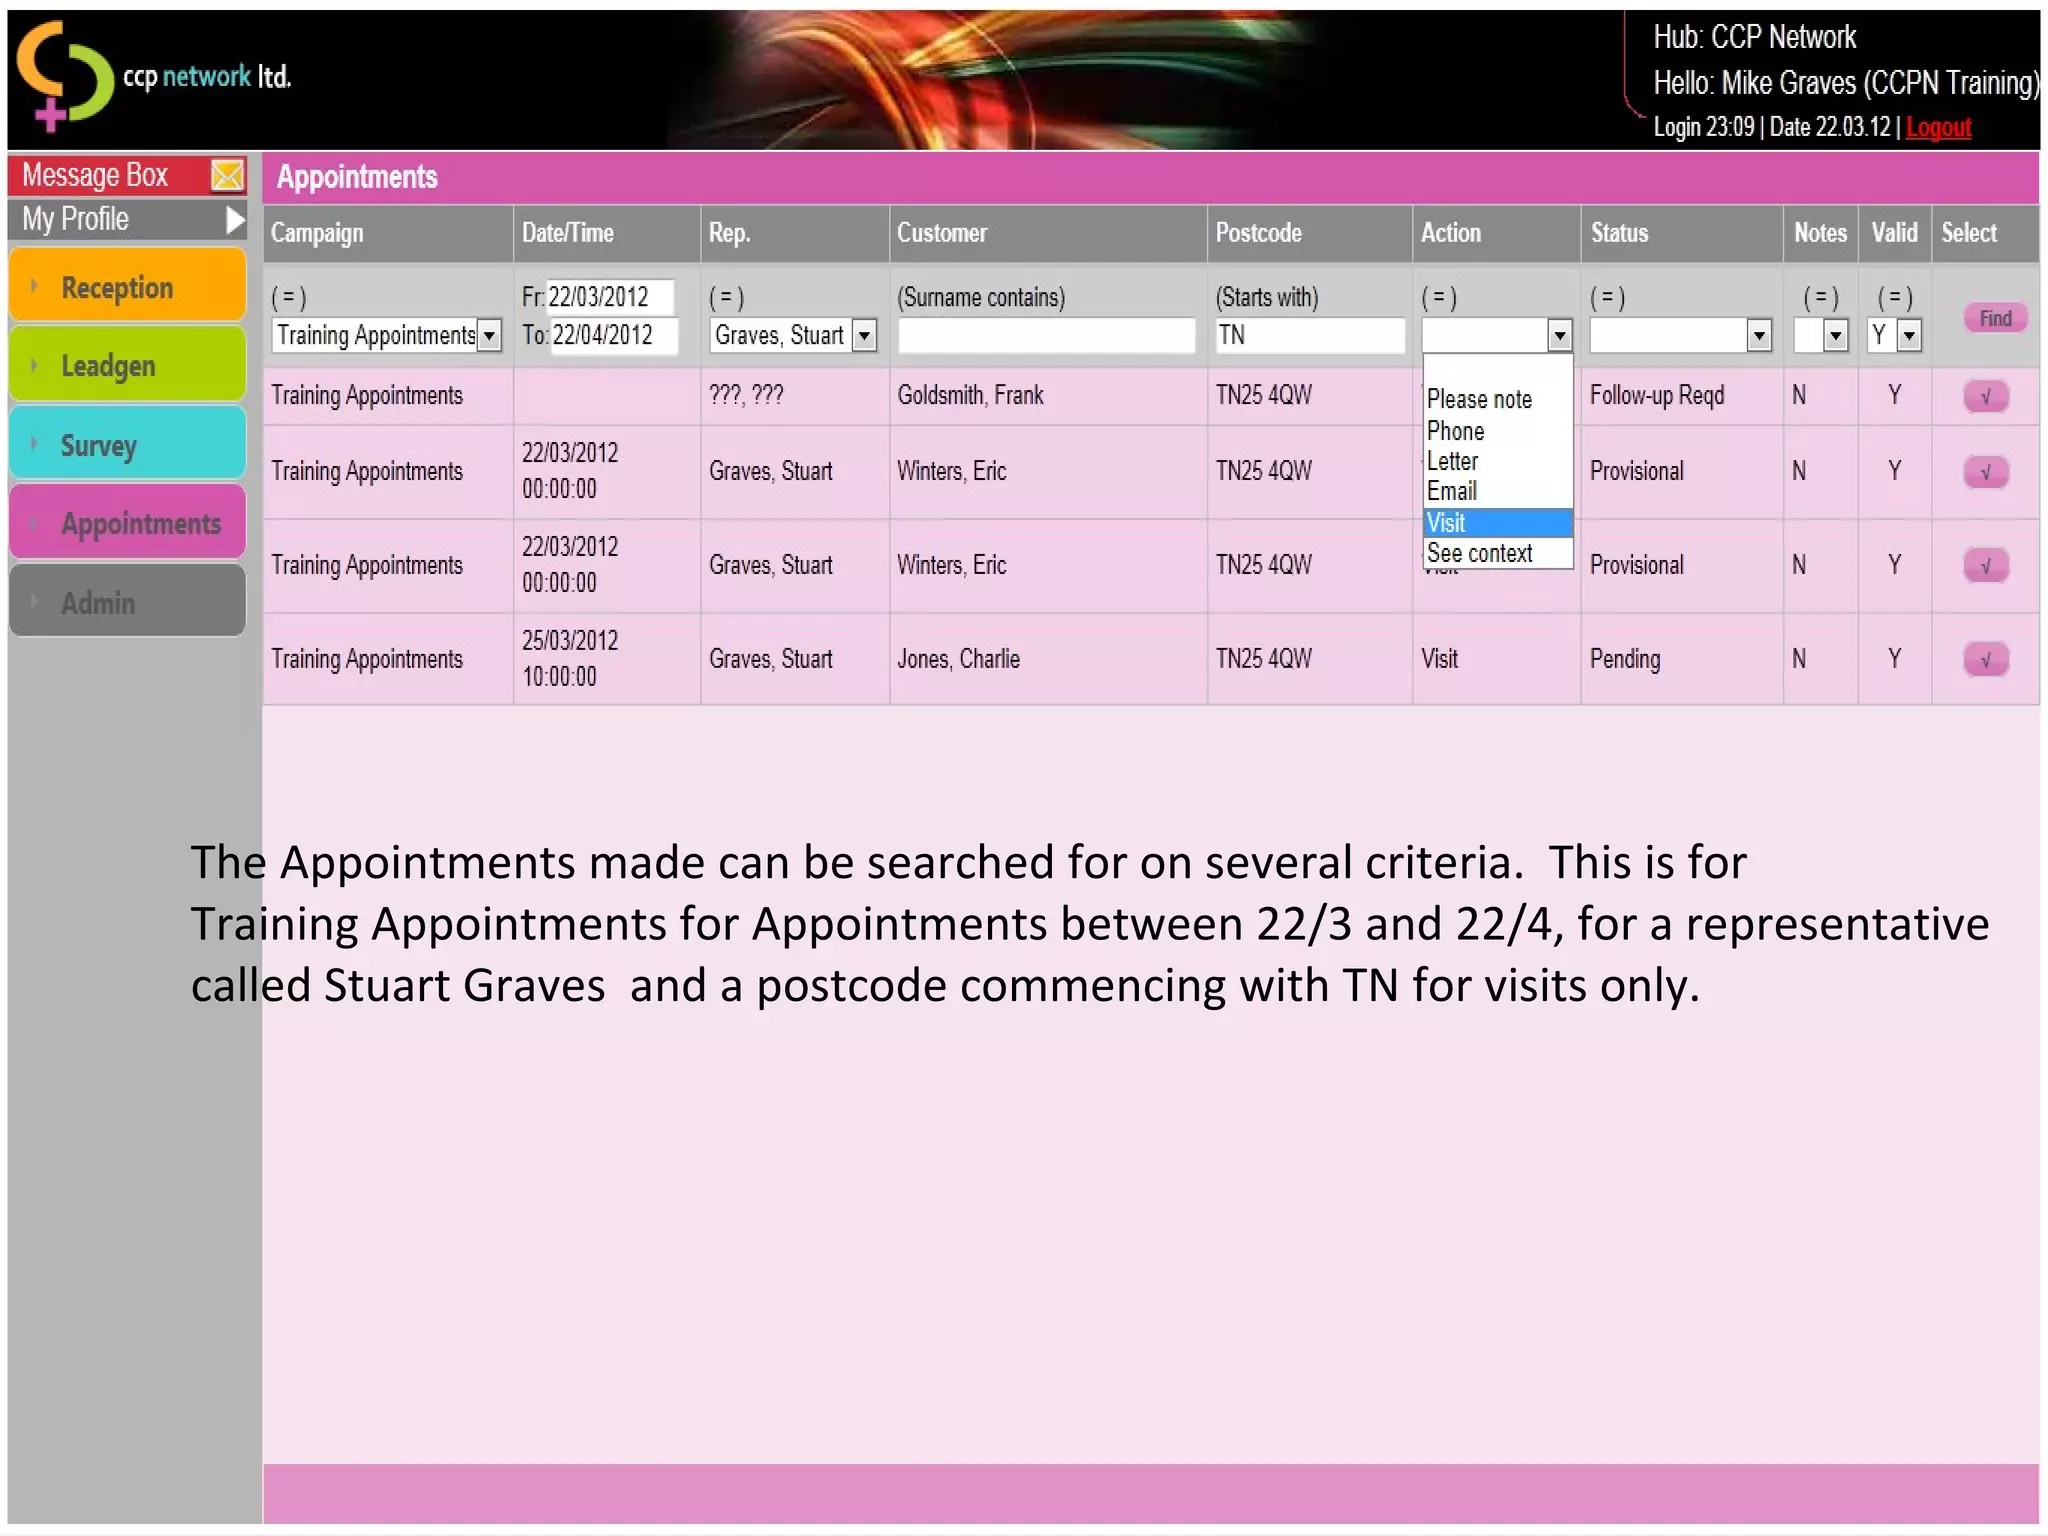Expand the Status filter dropdown
The width and height of the screenshot is (2048, 1536).
(1759, 336)
